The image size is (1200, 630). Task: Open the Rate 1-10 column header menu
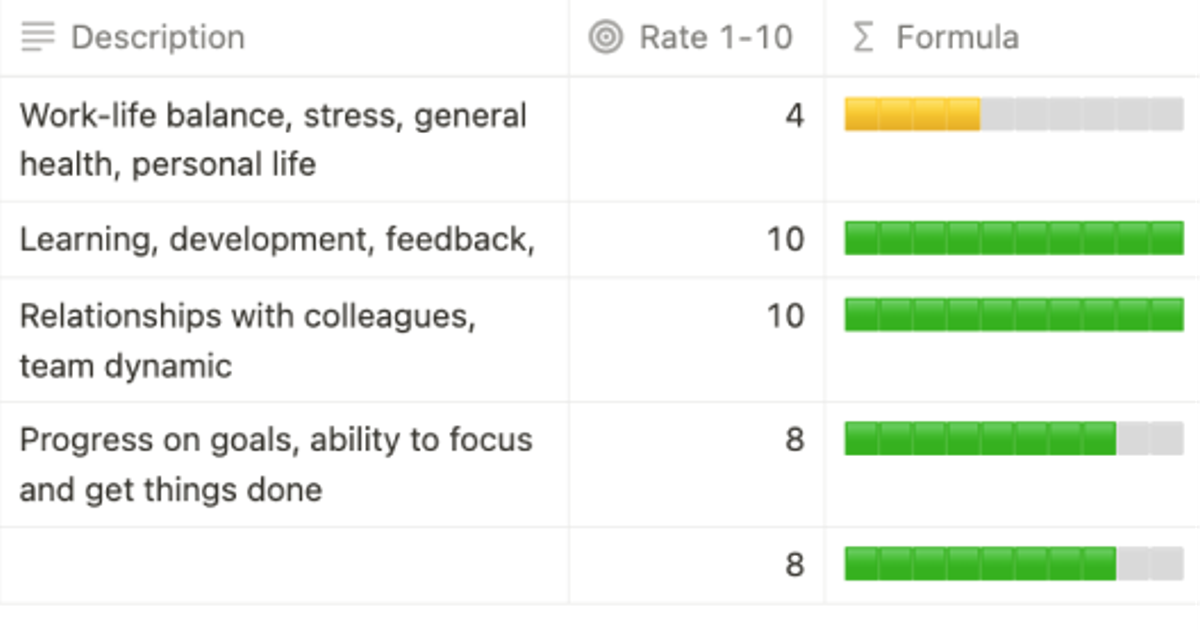(x=715, y=38)
